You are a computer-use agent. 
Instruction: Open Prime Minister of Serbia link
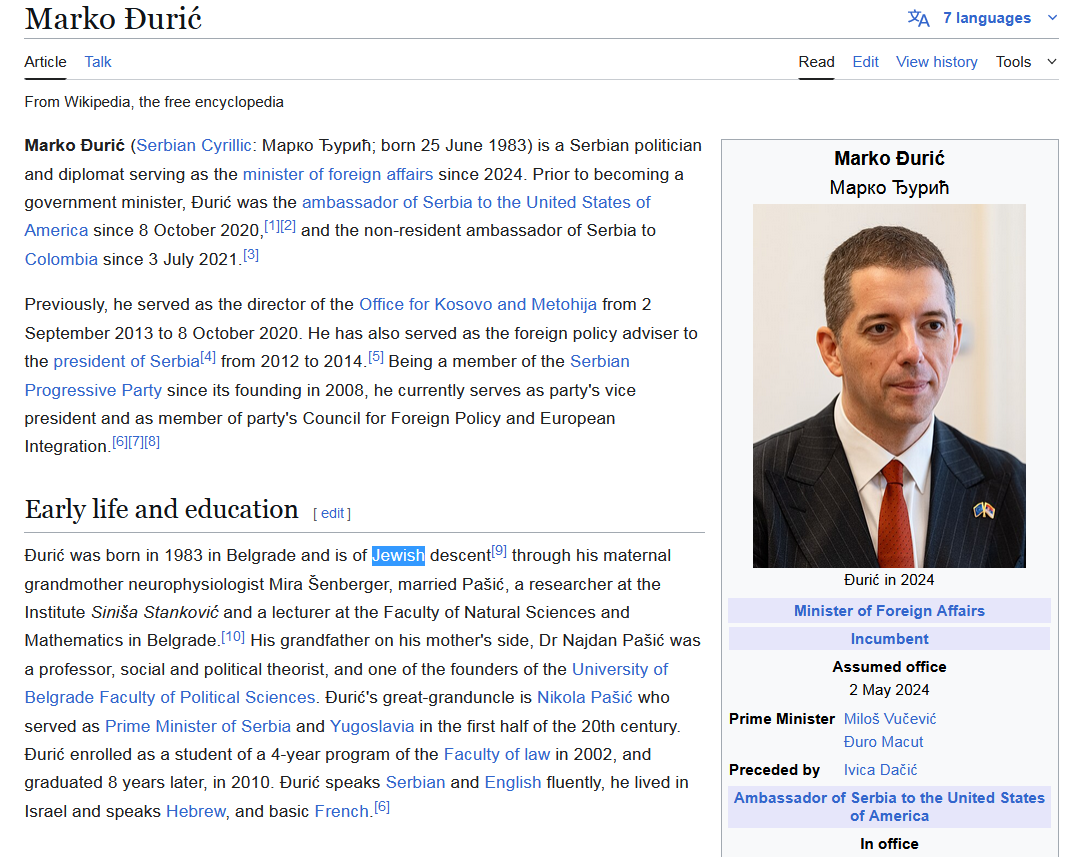pyautogui.click(x=198, y=726)
